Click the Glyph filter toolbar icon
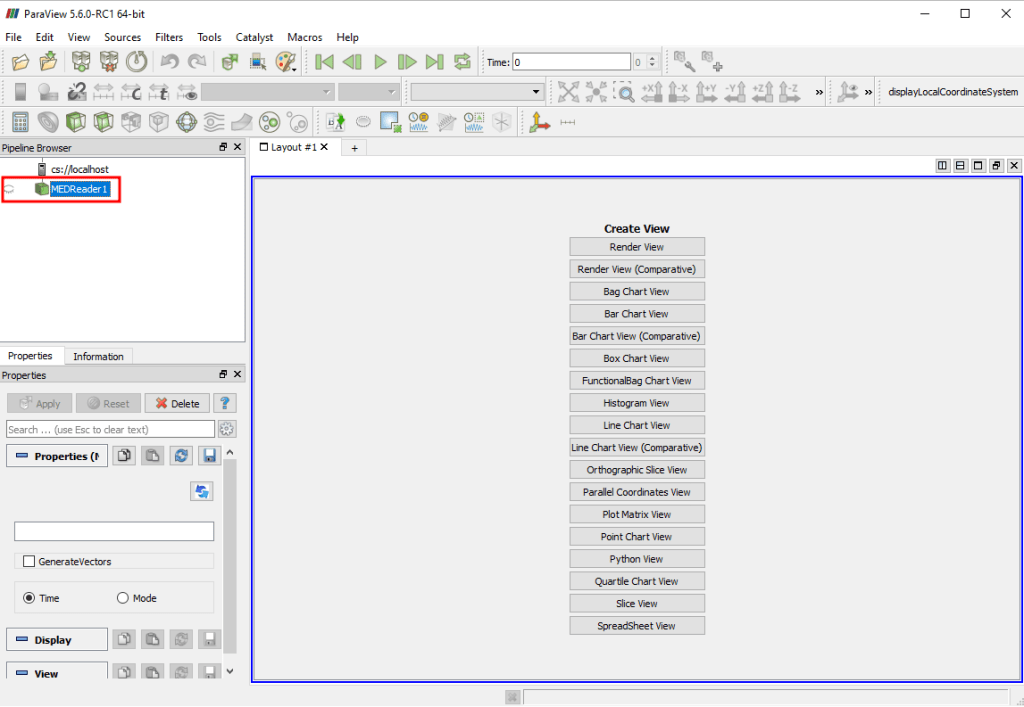Screen dimensions: 1024x707 (x=185, y=122)
